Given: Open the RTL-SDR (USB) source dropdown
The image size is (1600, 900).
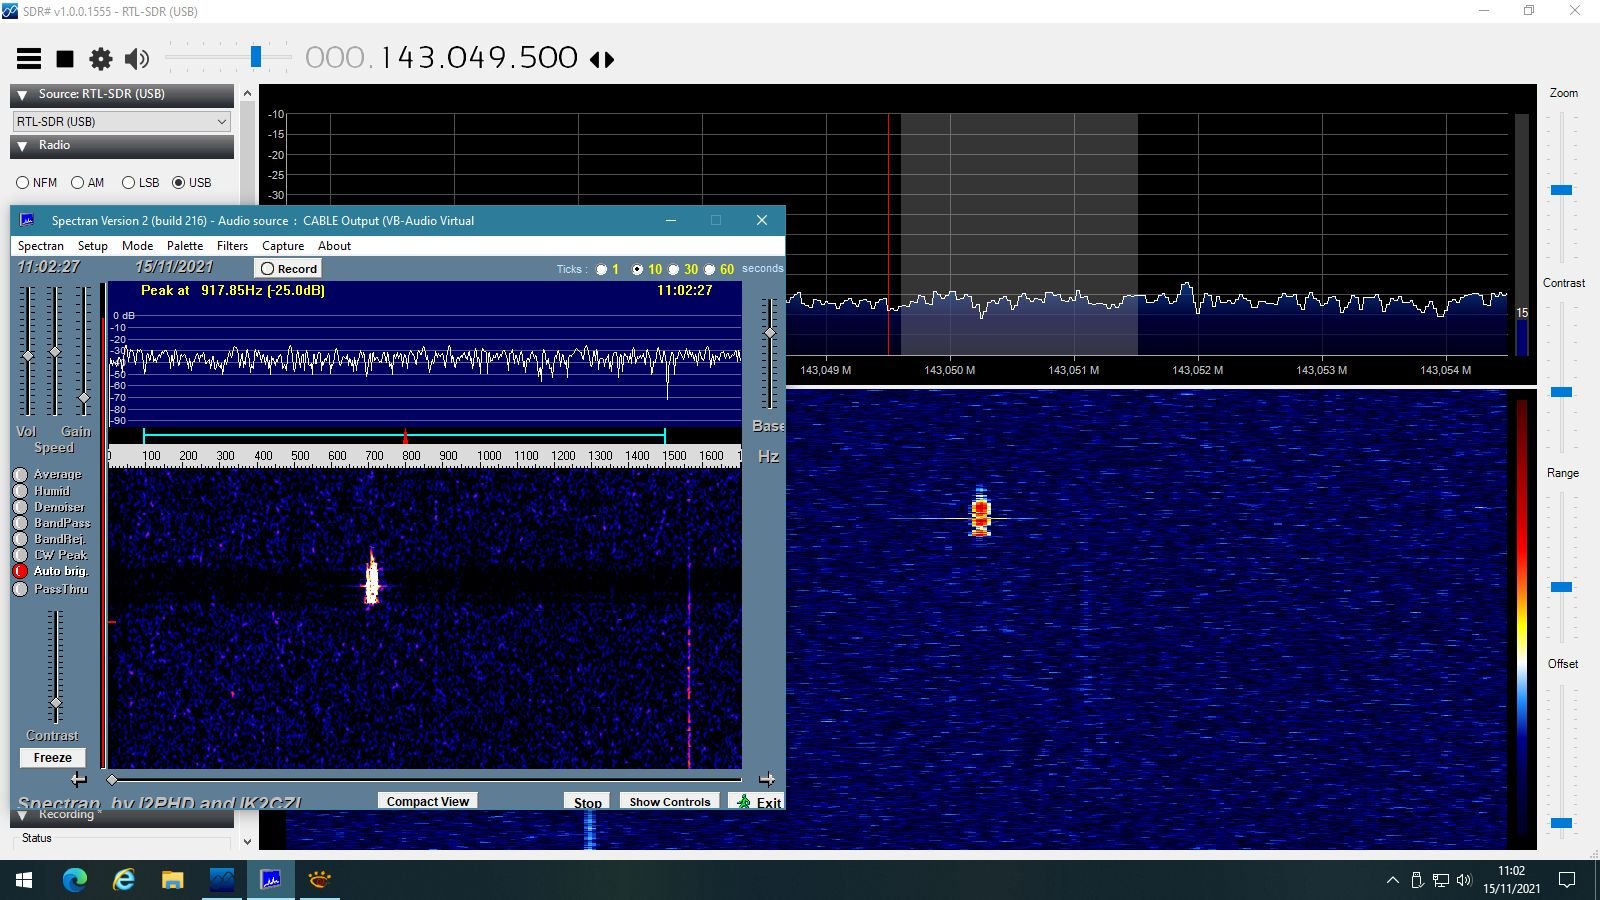Looking at the screenshot, I should pos(122,121).
